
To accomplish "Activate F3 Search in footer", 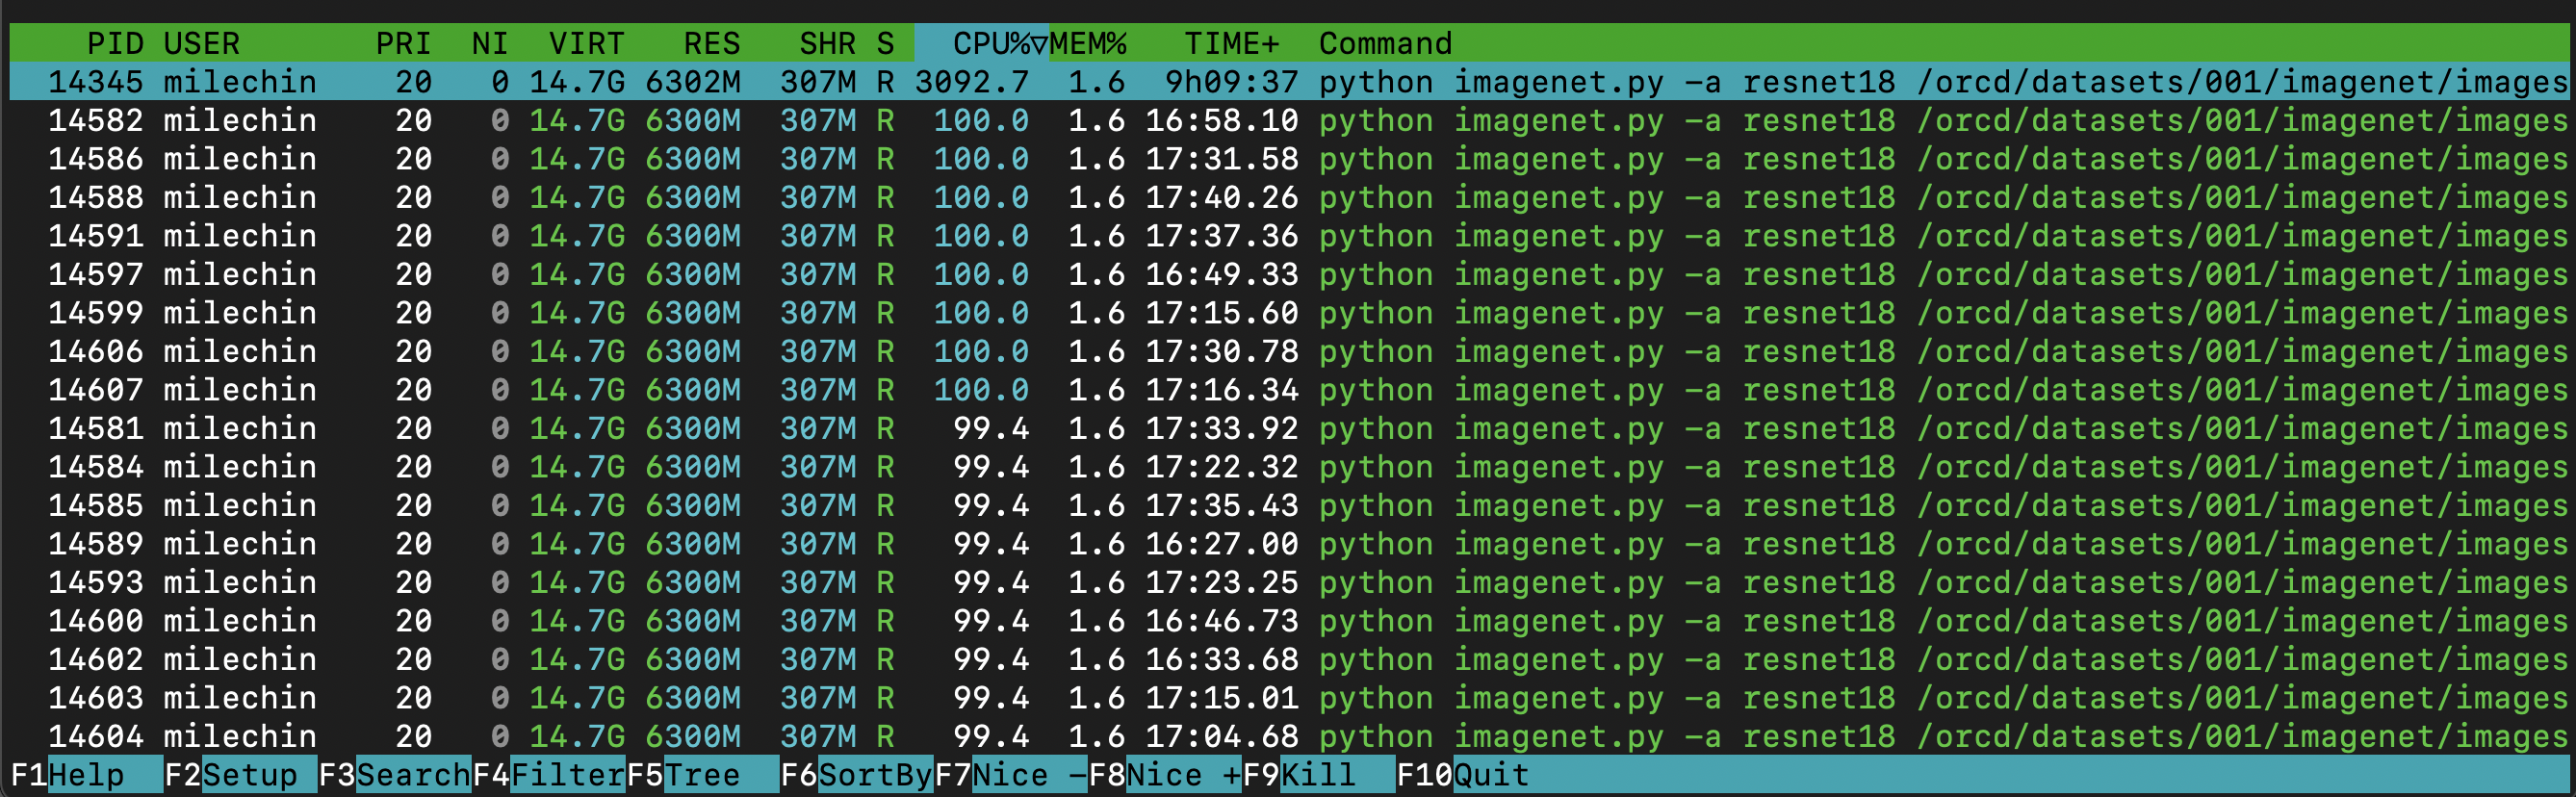I will click(x=393, y=775).
